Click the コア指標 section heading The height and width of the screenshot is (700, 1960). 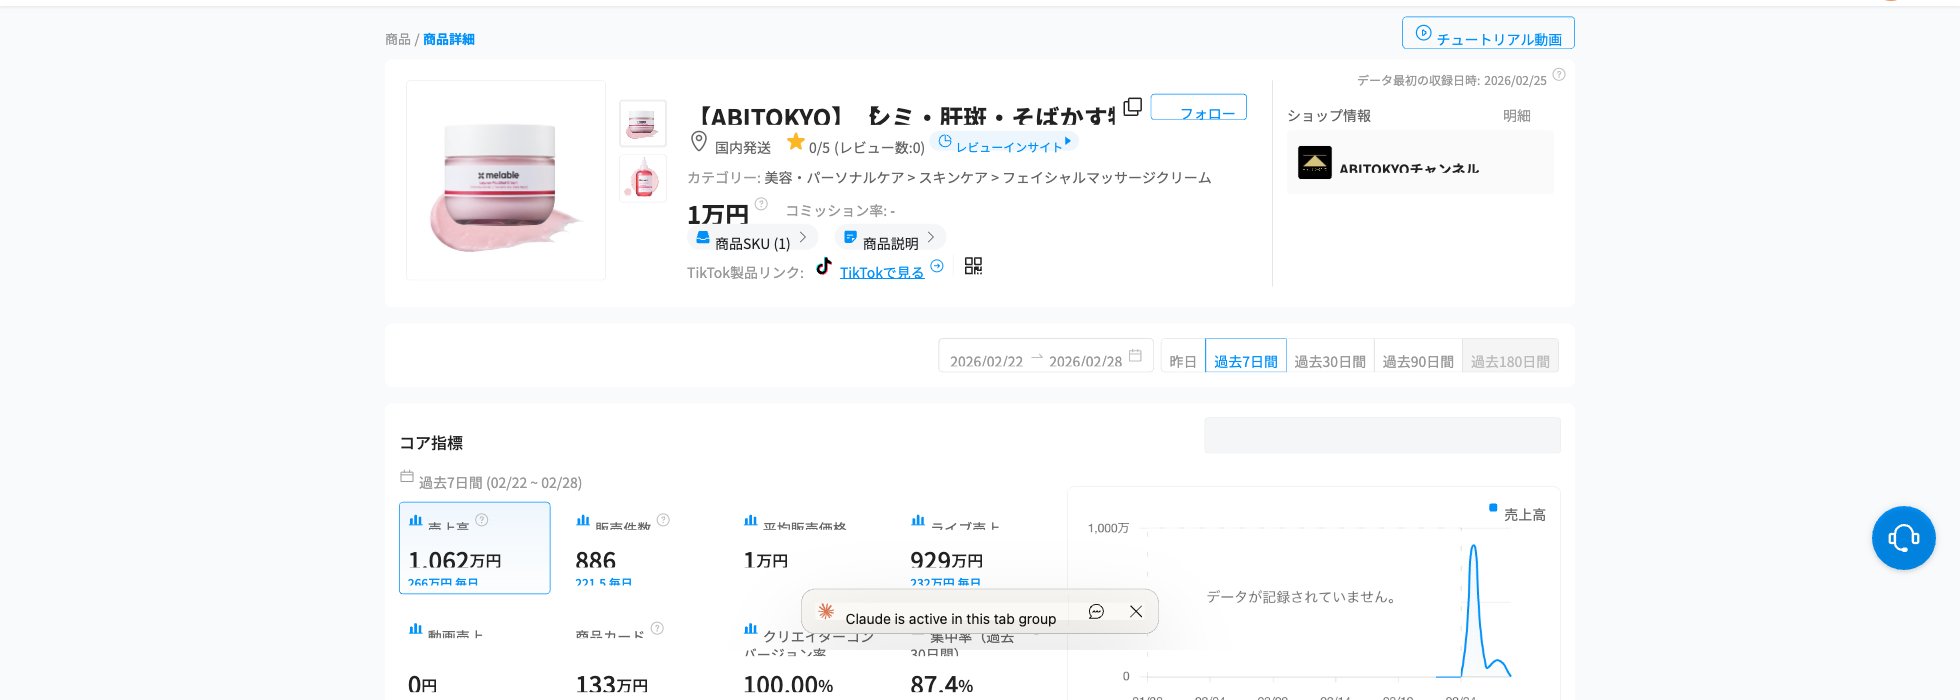pyautogui.click(x=431, y=442)
